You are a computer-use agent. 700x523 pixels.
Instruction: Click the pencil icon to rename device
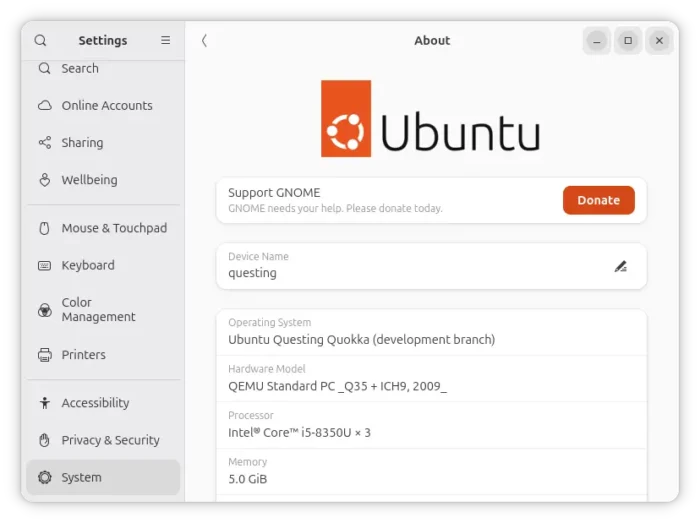(620, 266)
